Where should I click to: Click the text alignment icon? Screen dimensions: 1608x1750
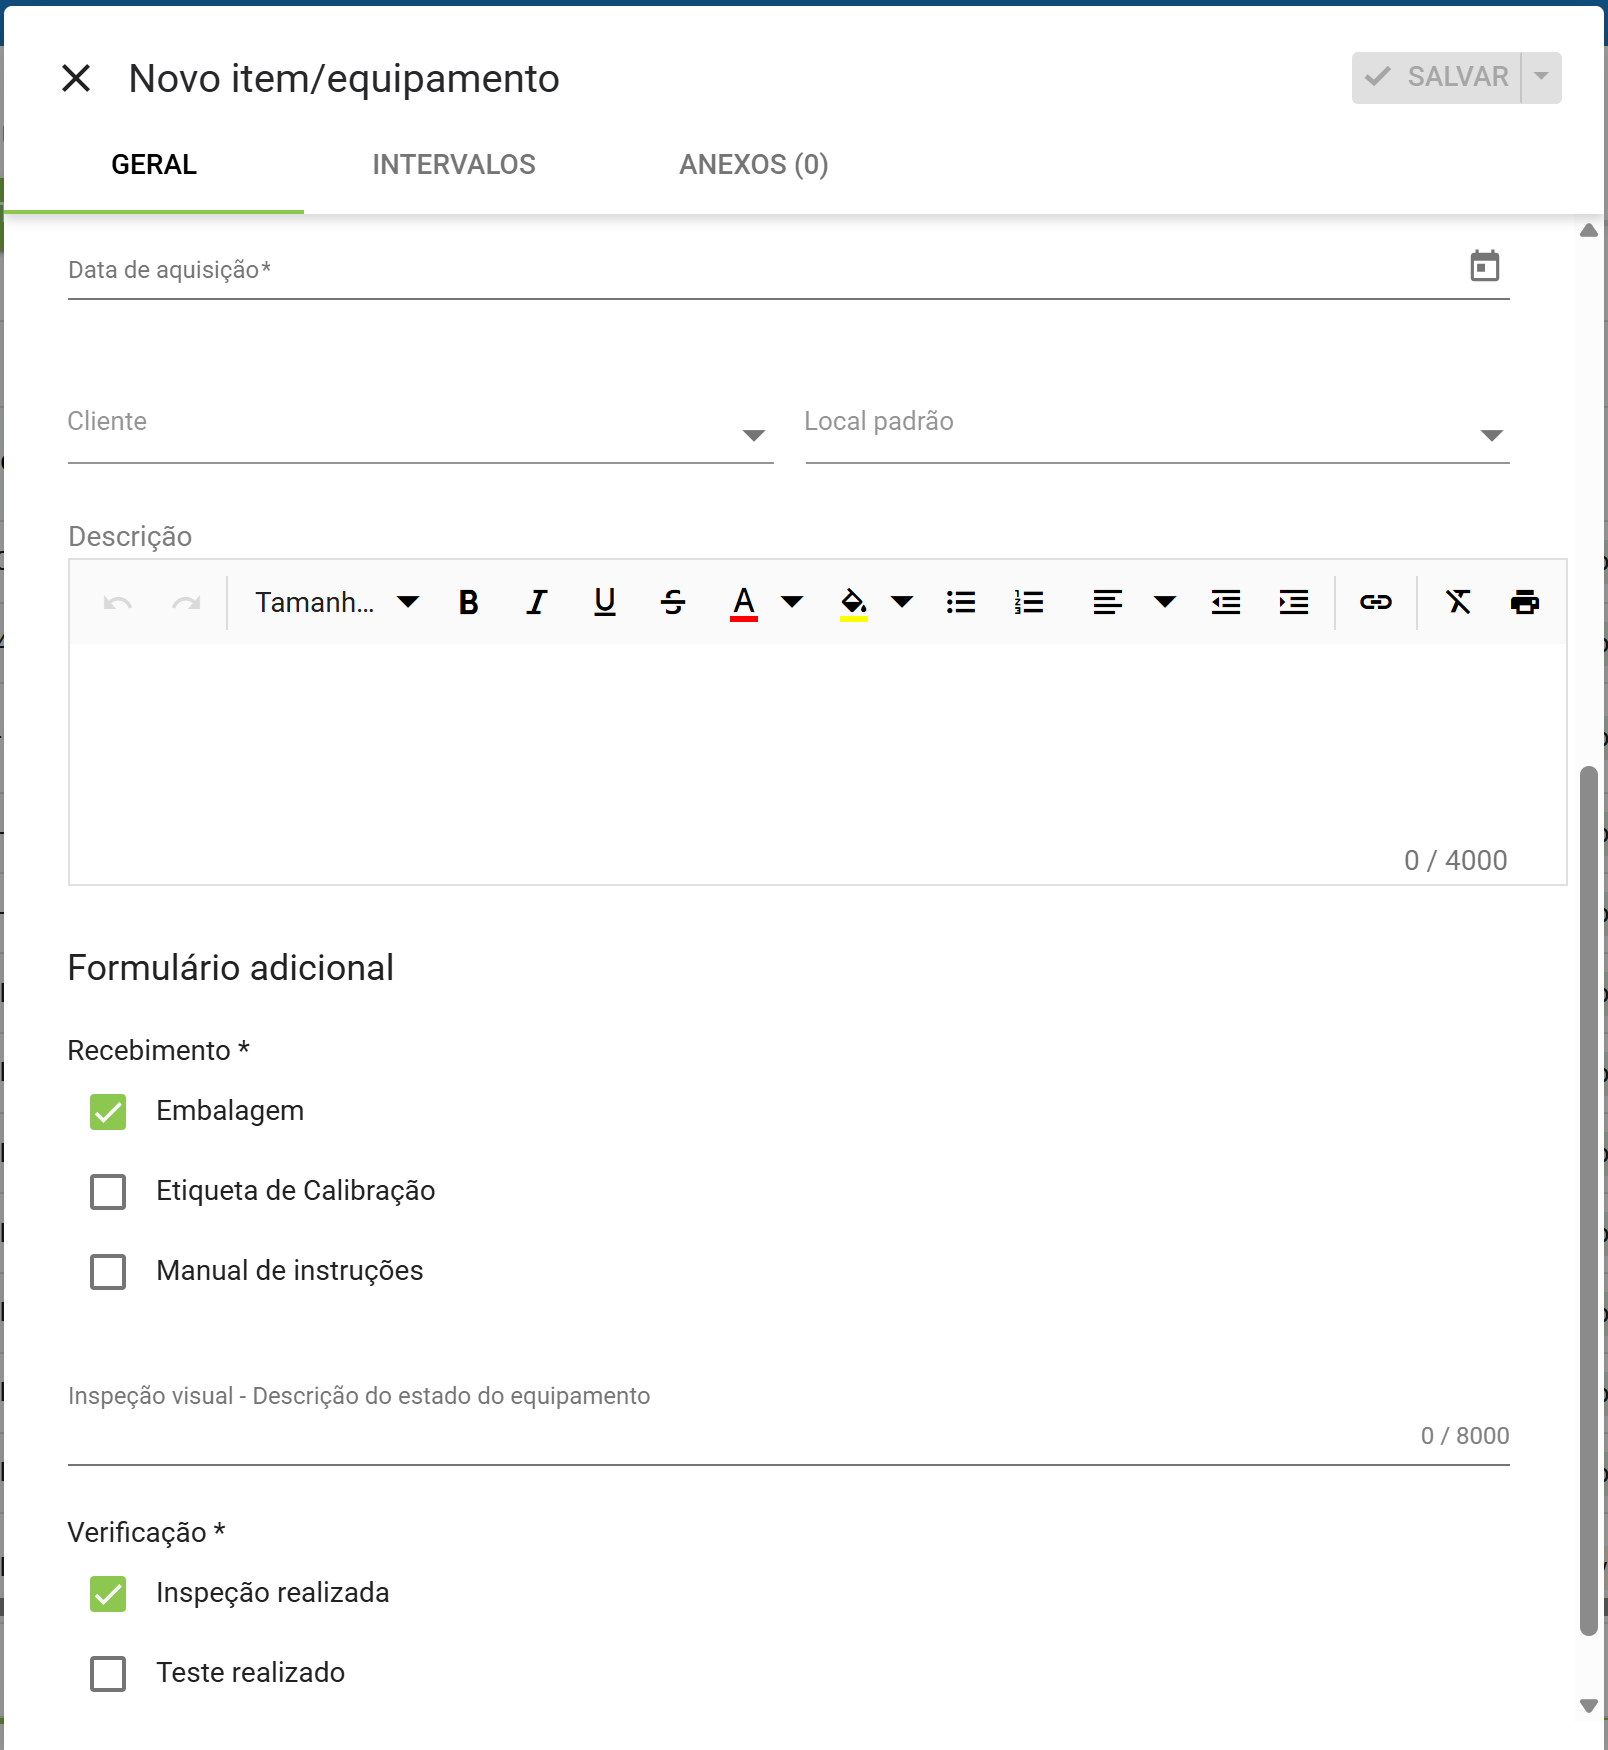pyautogui.click(x=1107, y=602)
